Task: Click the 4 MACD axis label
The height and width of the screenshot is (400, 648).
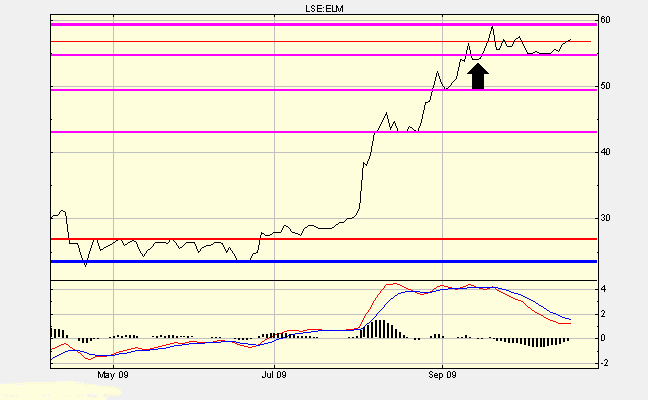Action: pyautogui.click(x=603, y=289)
